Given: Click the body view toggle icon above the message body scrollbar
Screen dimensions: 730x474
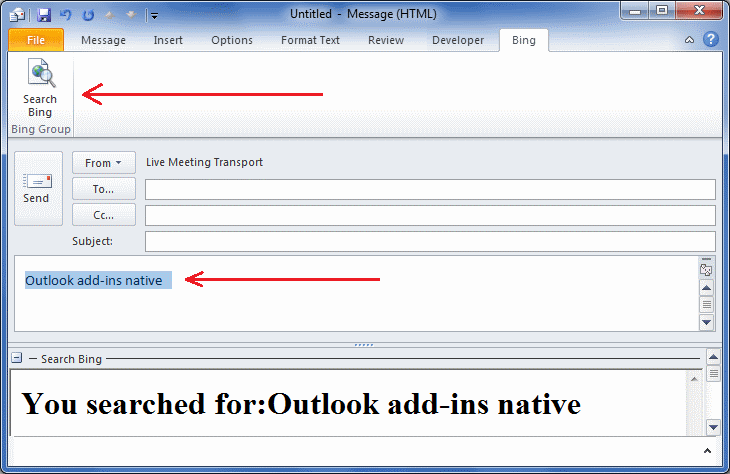Looking at the screenshot, I should (706, 270).
